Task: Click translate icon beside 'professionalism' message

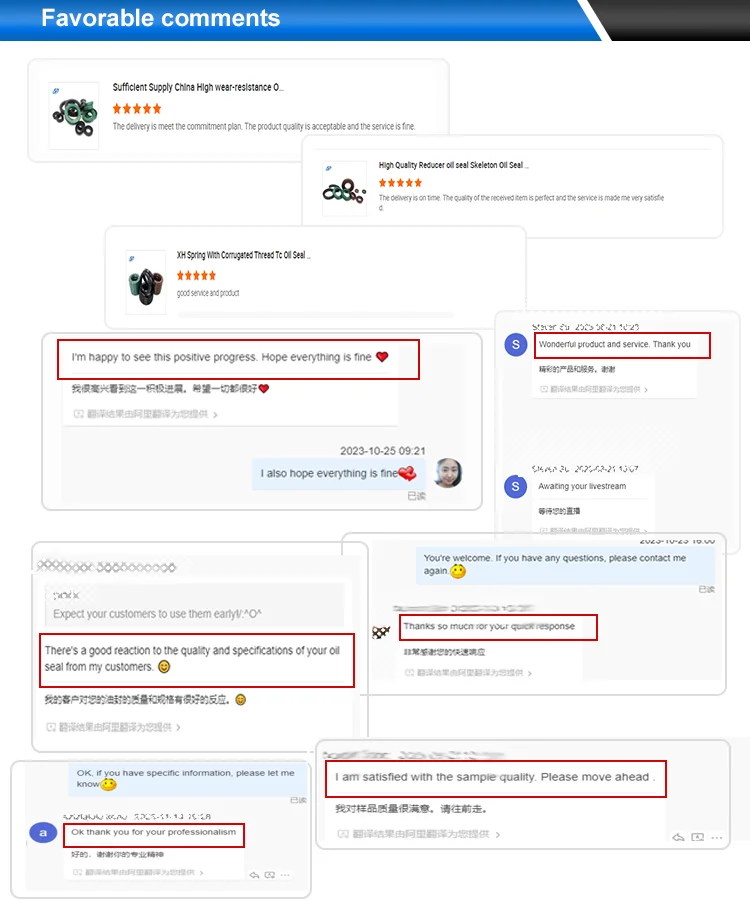Action: [x=269, y=875]
